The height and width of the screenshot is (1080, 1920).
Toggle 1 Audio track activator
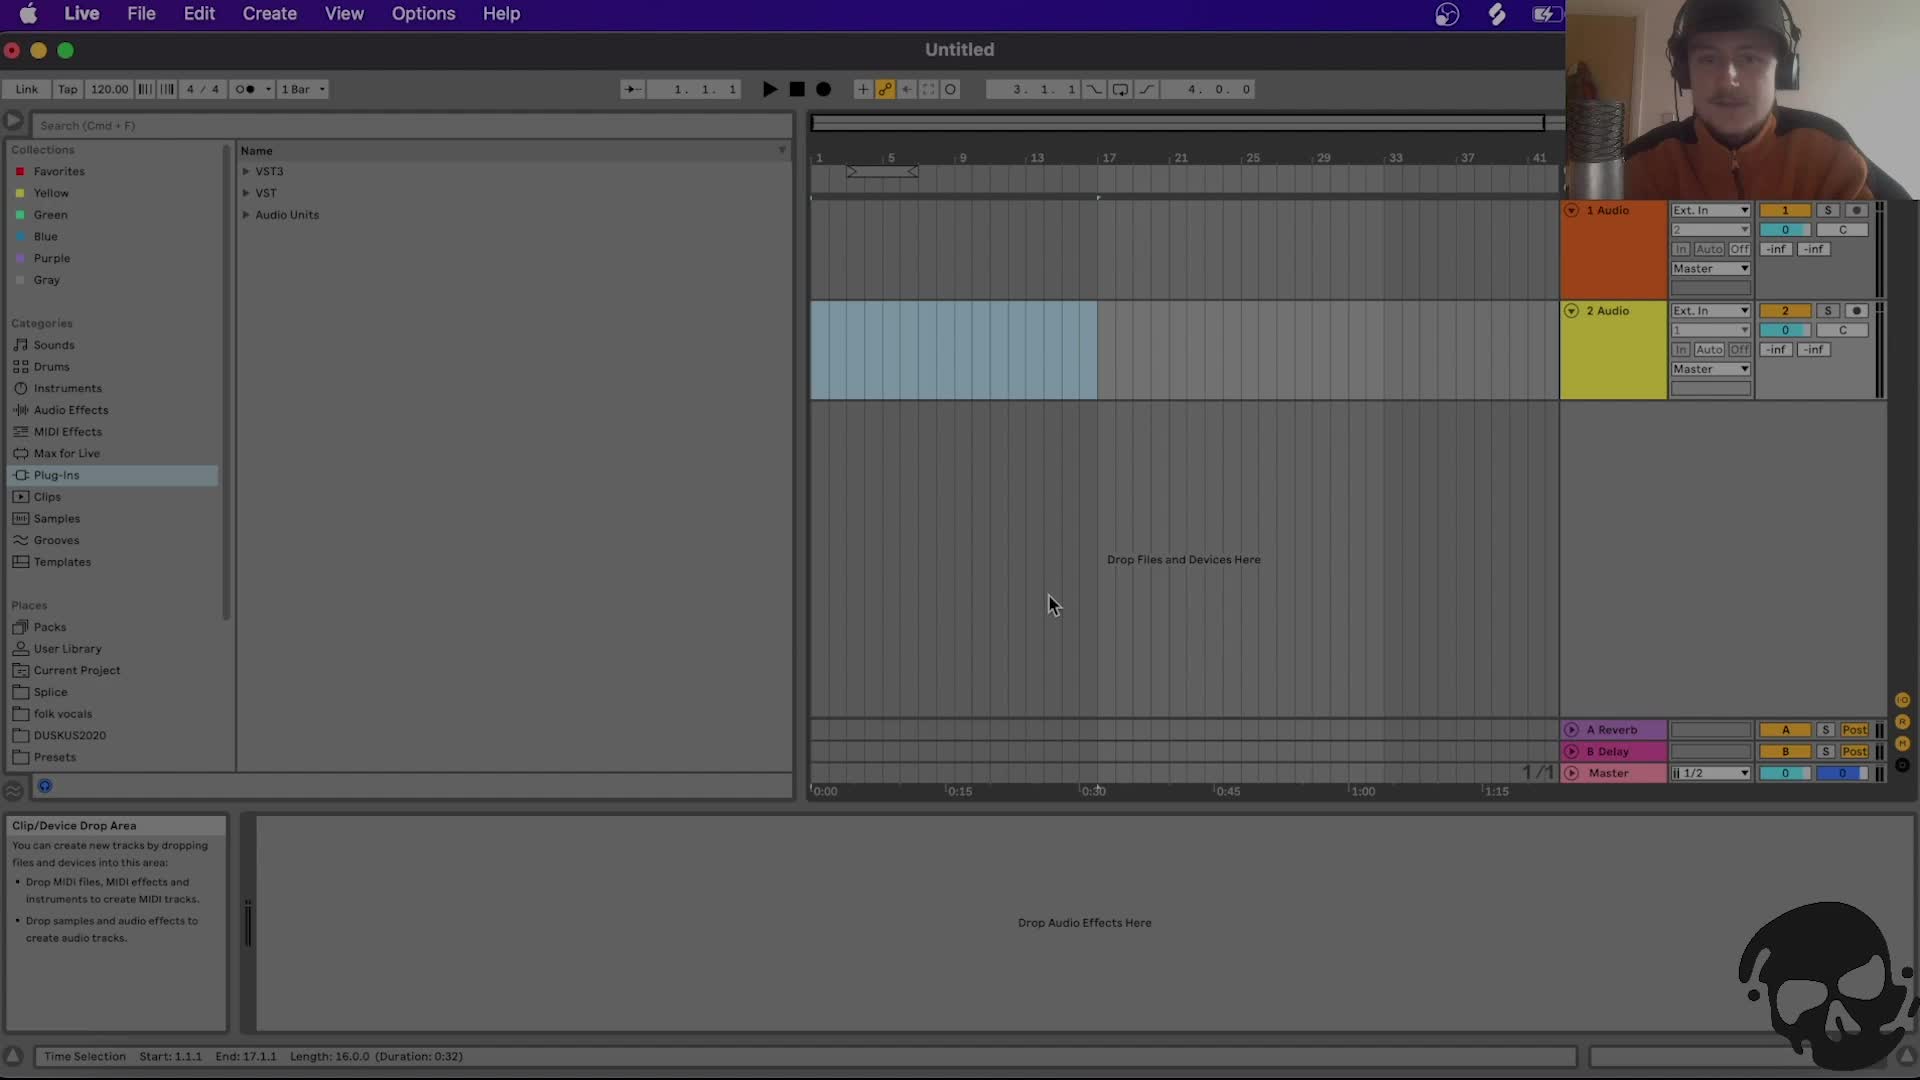click(x=1785, y=210)
